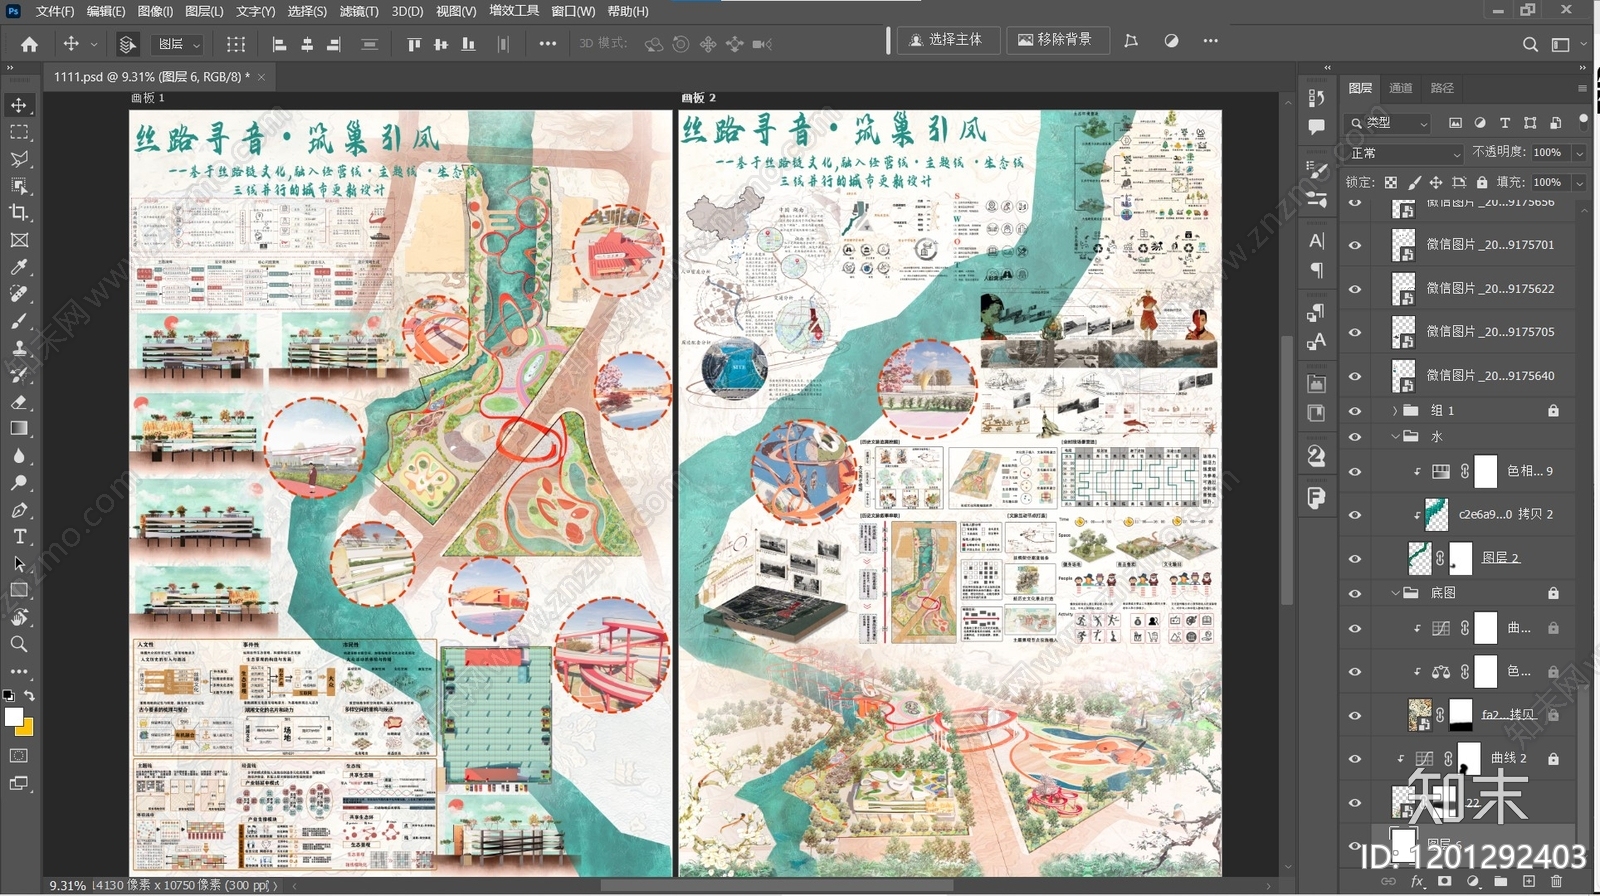The image size is (1600, 896).
Task: Click create new layer icon
Action: pyautogui.click(x=1528, y=881)
